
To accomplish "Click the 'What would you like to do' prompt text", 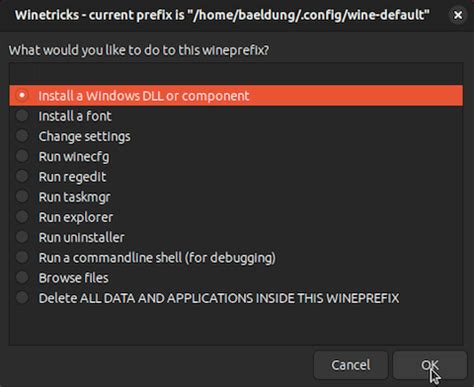I will click(139, 50).
